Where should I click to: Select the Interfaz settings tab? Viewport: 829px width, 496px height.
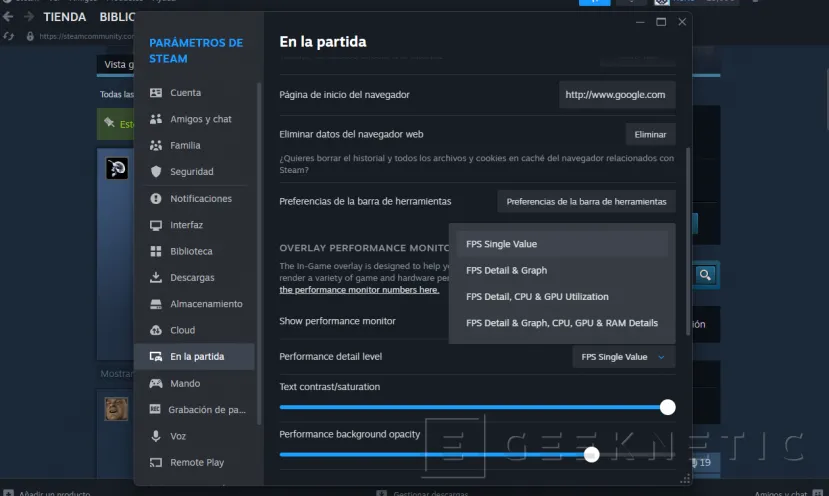(x=195, y=225)
